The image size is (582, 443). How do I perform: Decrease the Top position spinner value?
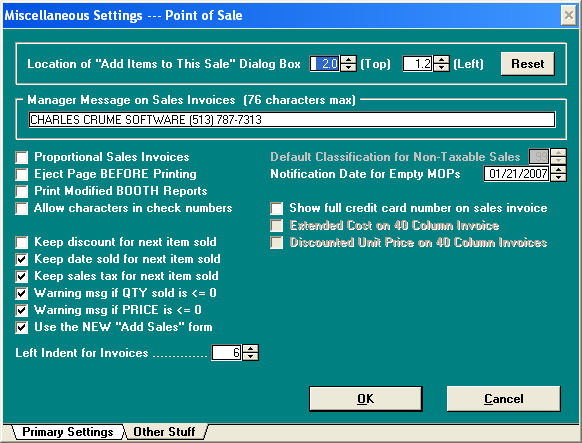coord(348,68)
